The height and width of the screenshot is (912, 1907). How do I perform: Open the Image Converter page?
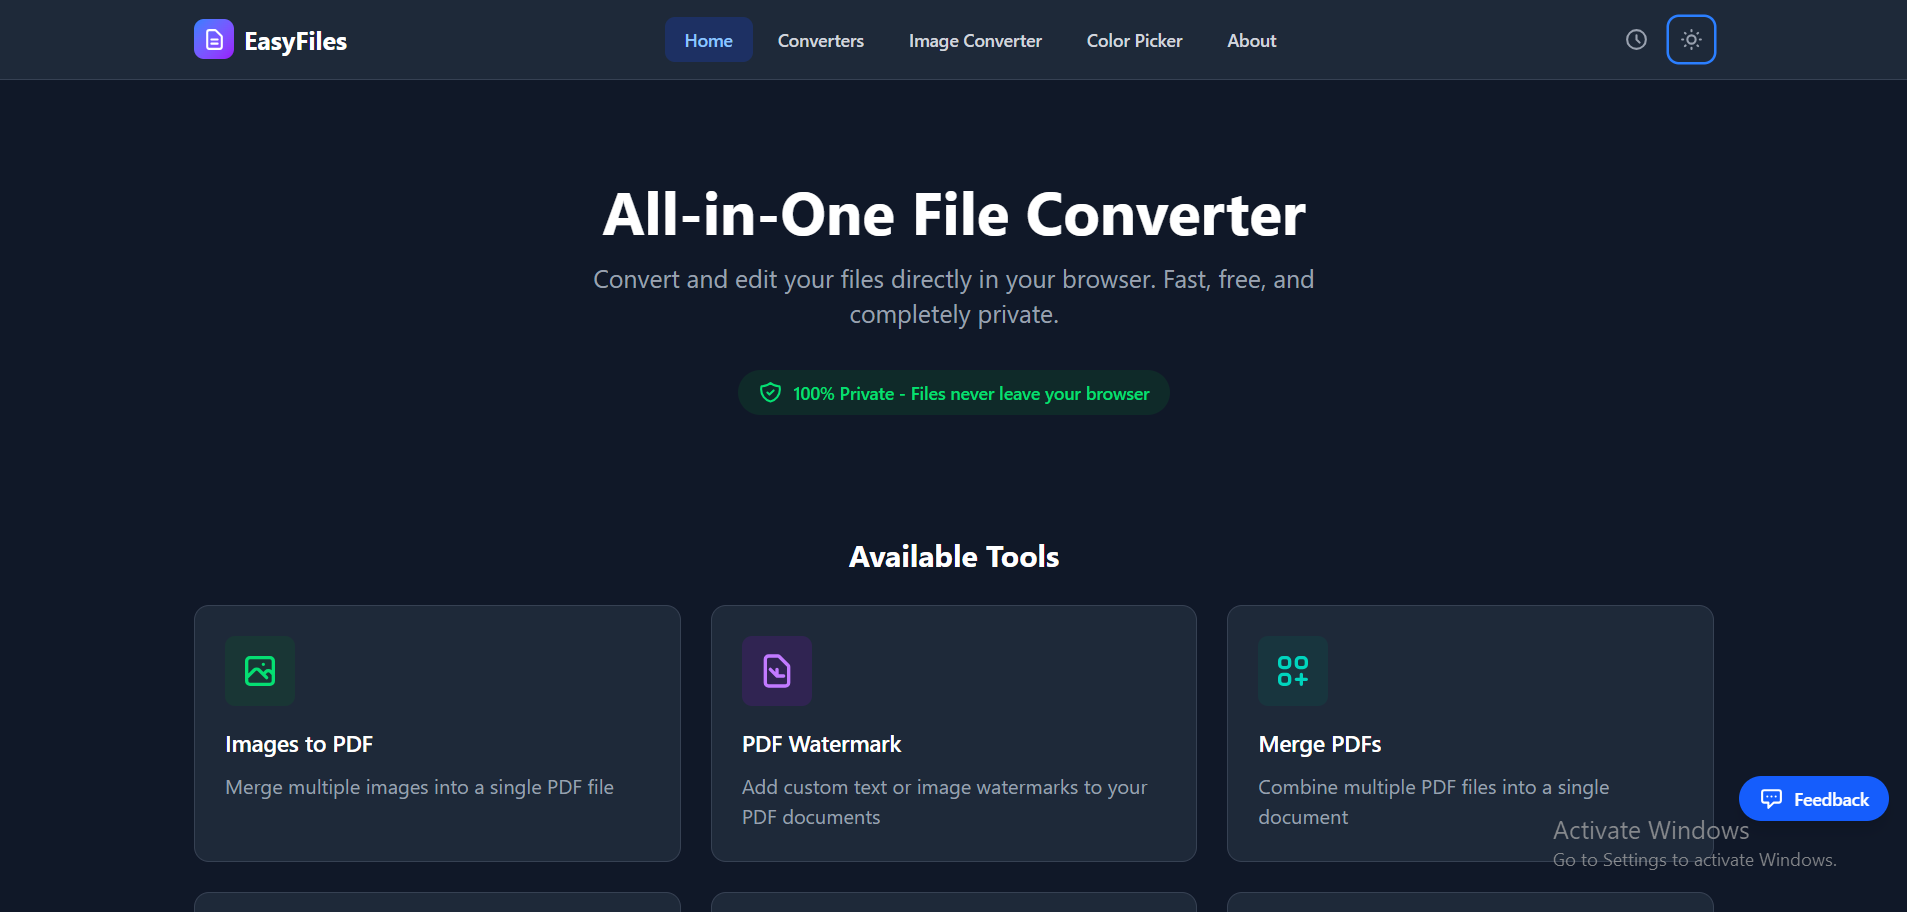tap(974, 40)
